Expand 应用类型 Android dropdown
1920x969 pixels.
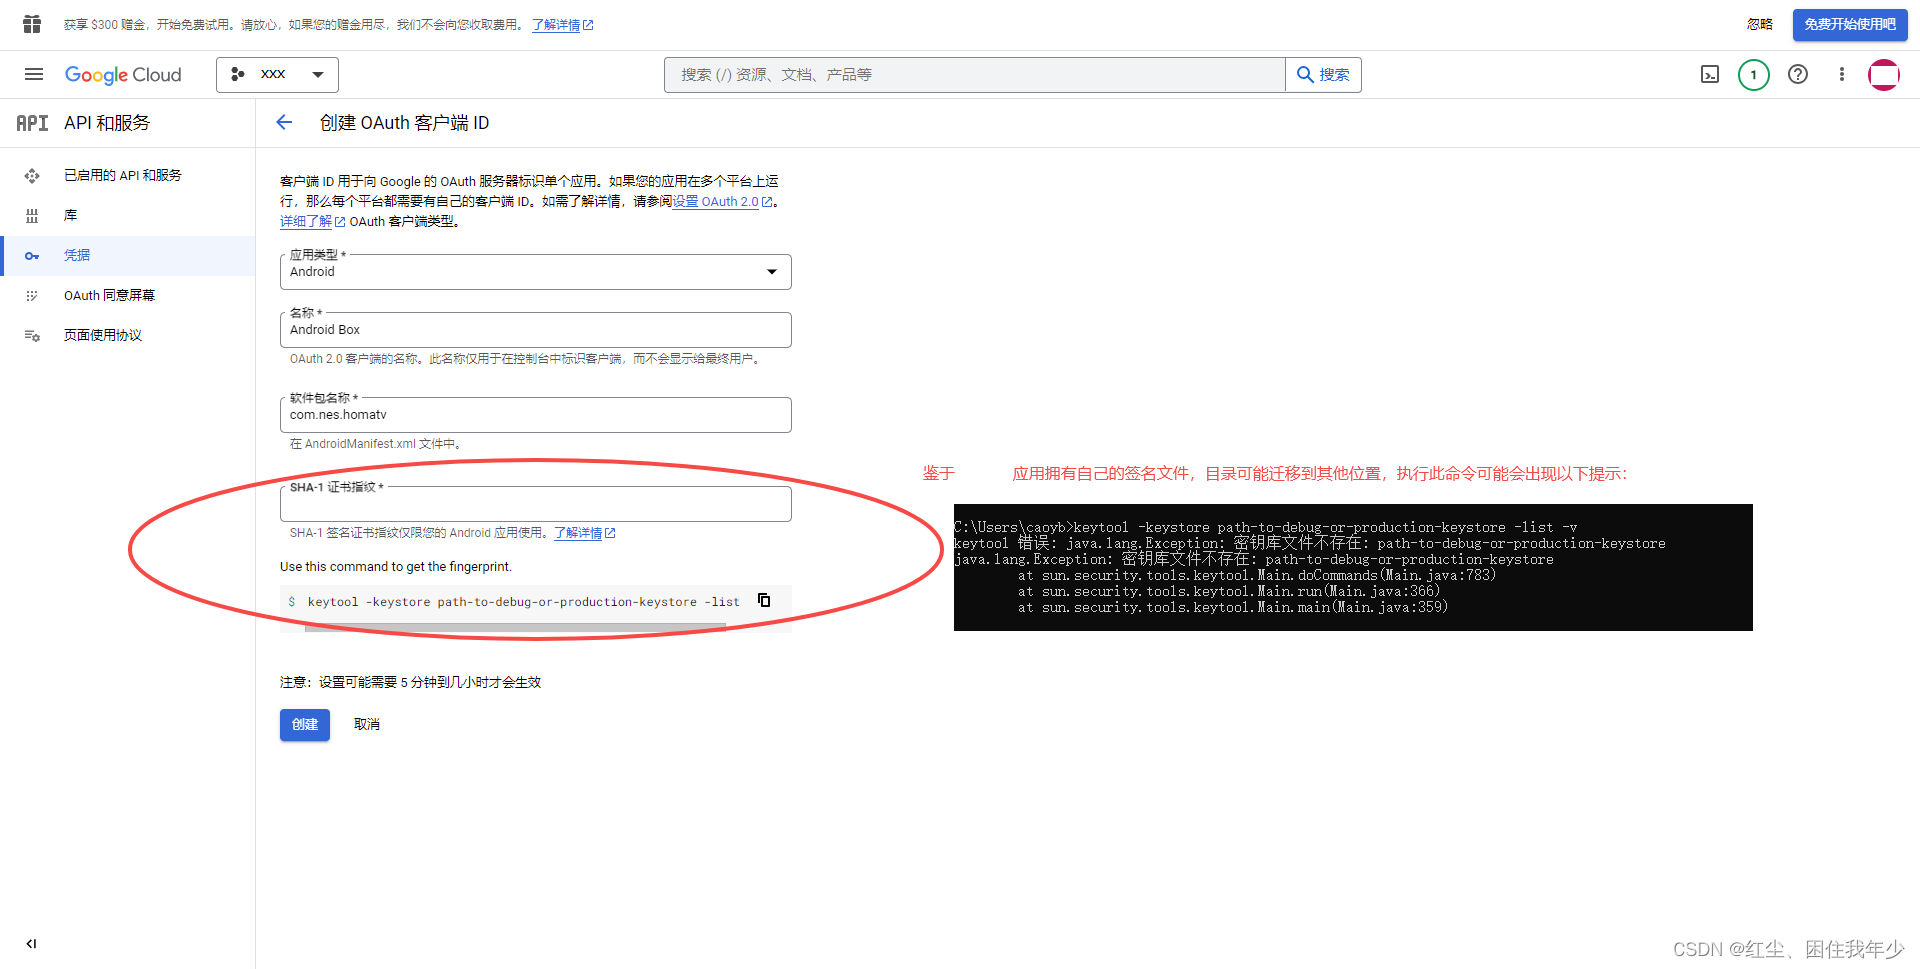(536, 272)
